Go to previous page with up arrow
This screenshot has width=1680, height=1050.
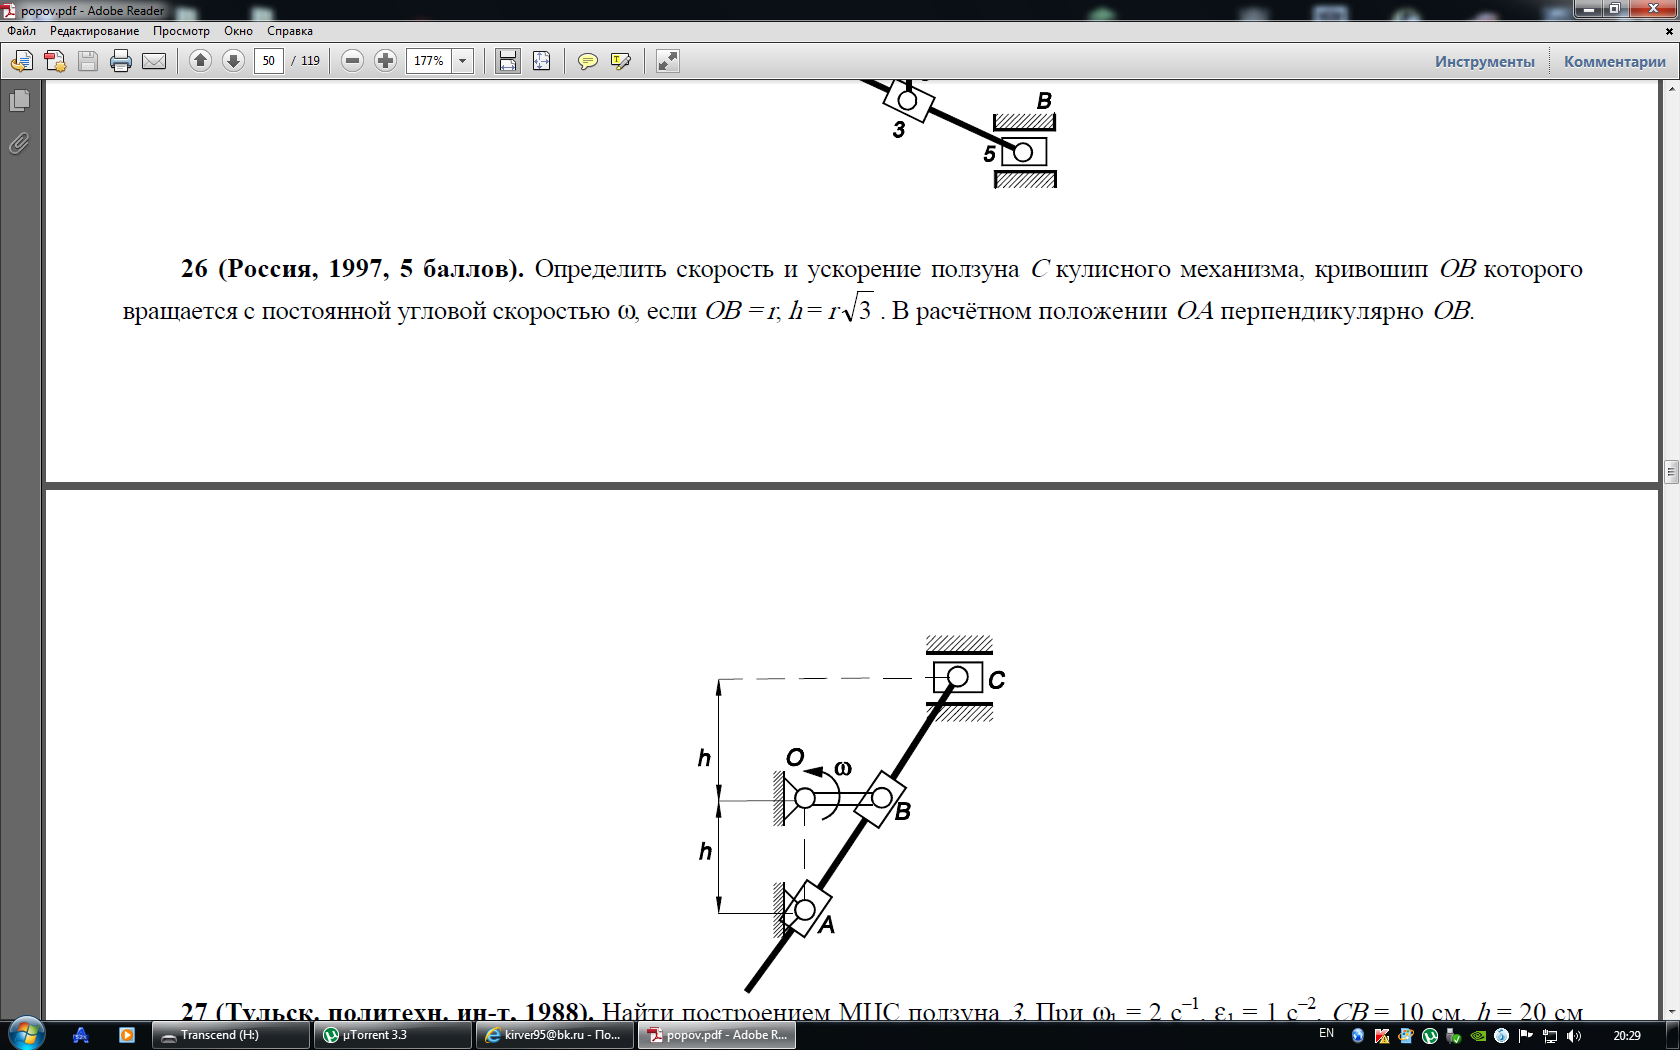(200, 61)
